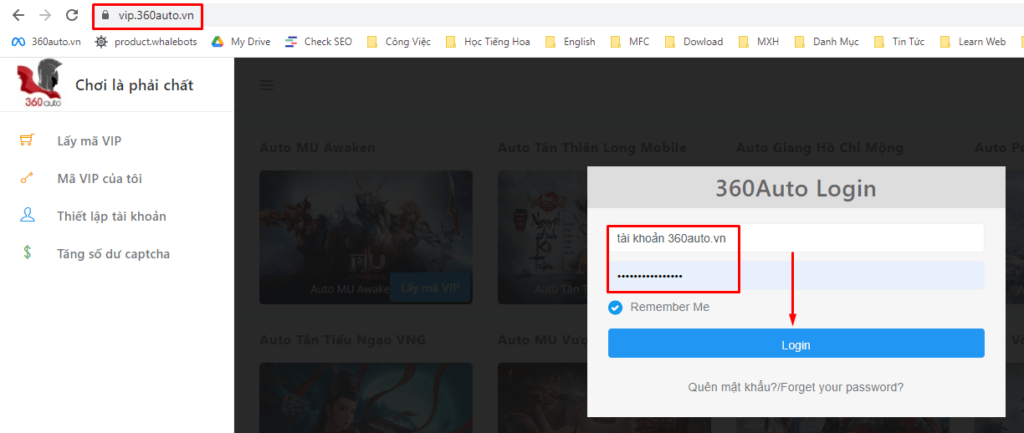The height and width of the screenshot is (433, 1024).
Task: Open the Tin Tức bookmark folder
Action: 899,42
